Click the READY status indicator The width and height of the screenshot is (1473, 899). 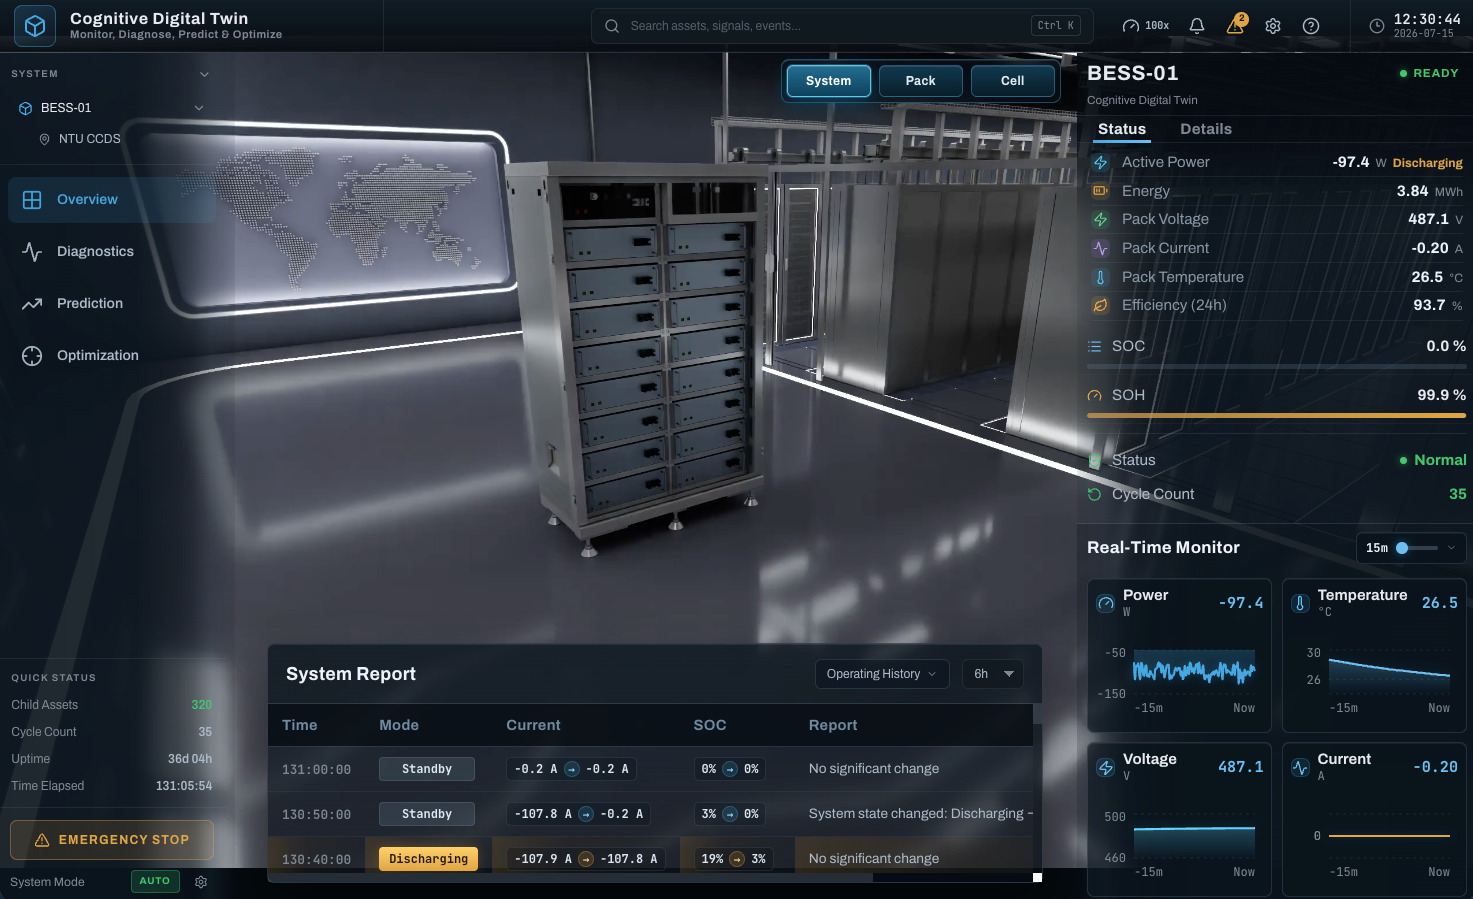1429,73
